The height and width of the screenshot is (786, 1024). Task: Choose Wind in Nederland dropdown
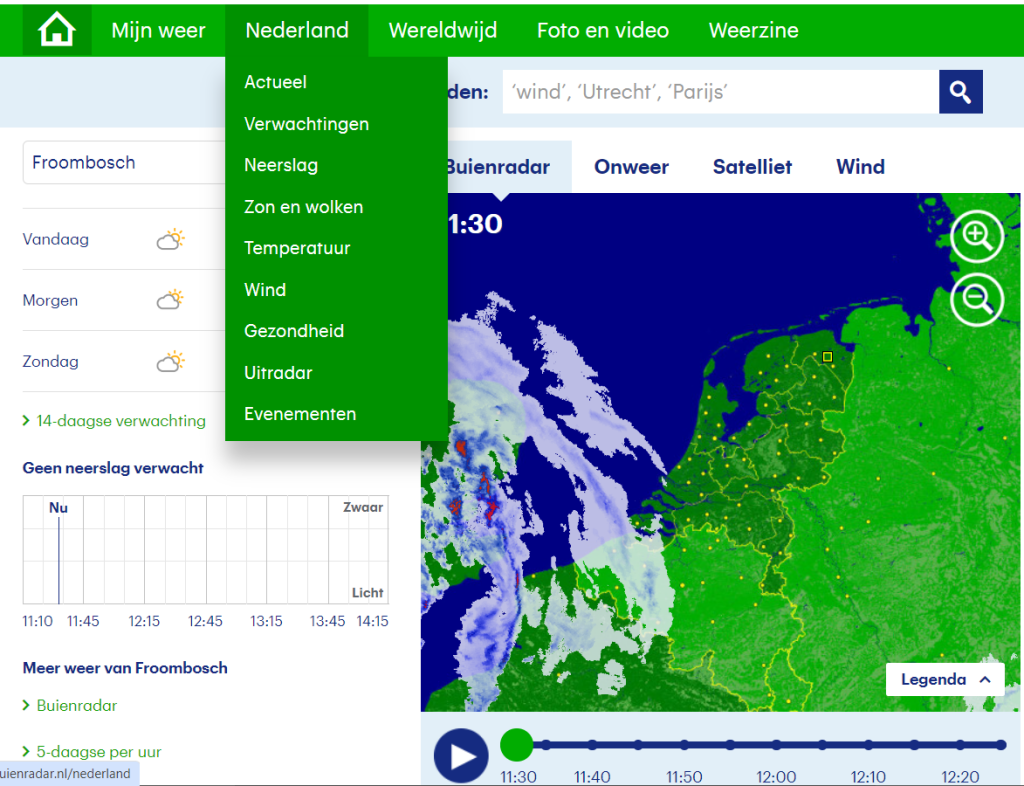(x=265, y=290)
